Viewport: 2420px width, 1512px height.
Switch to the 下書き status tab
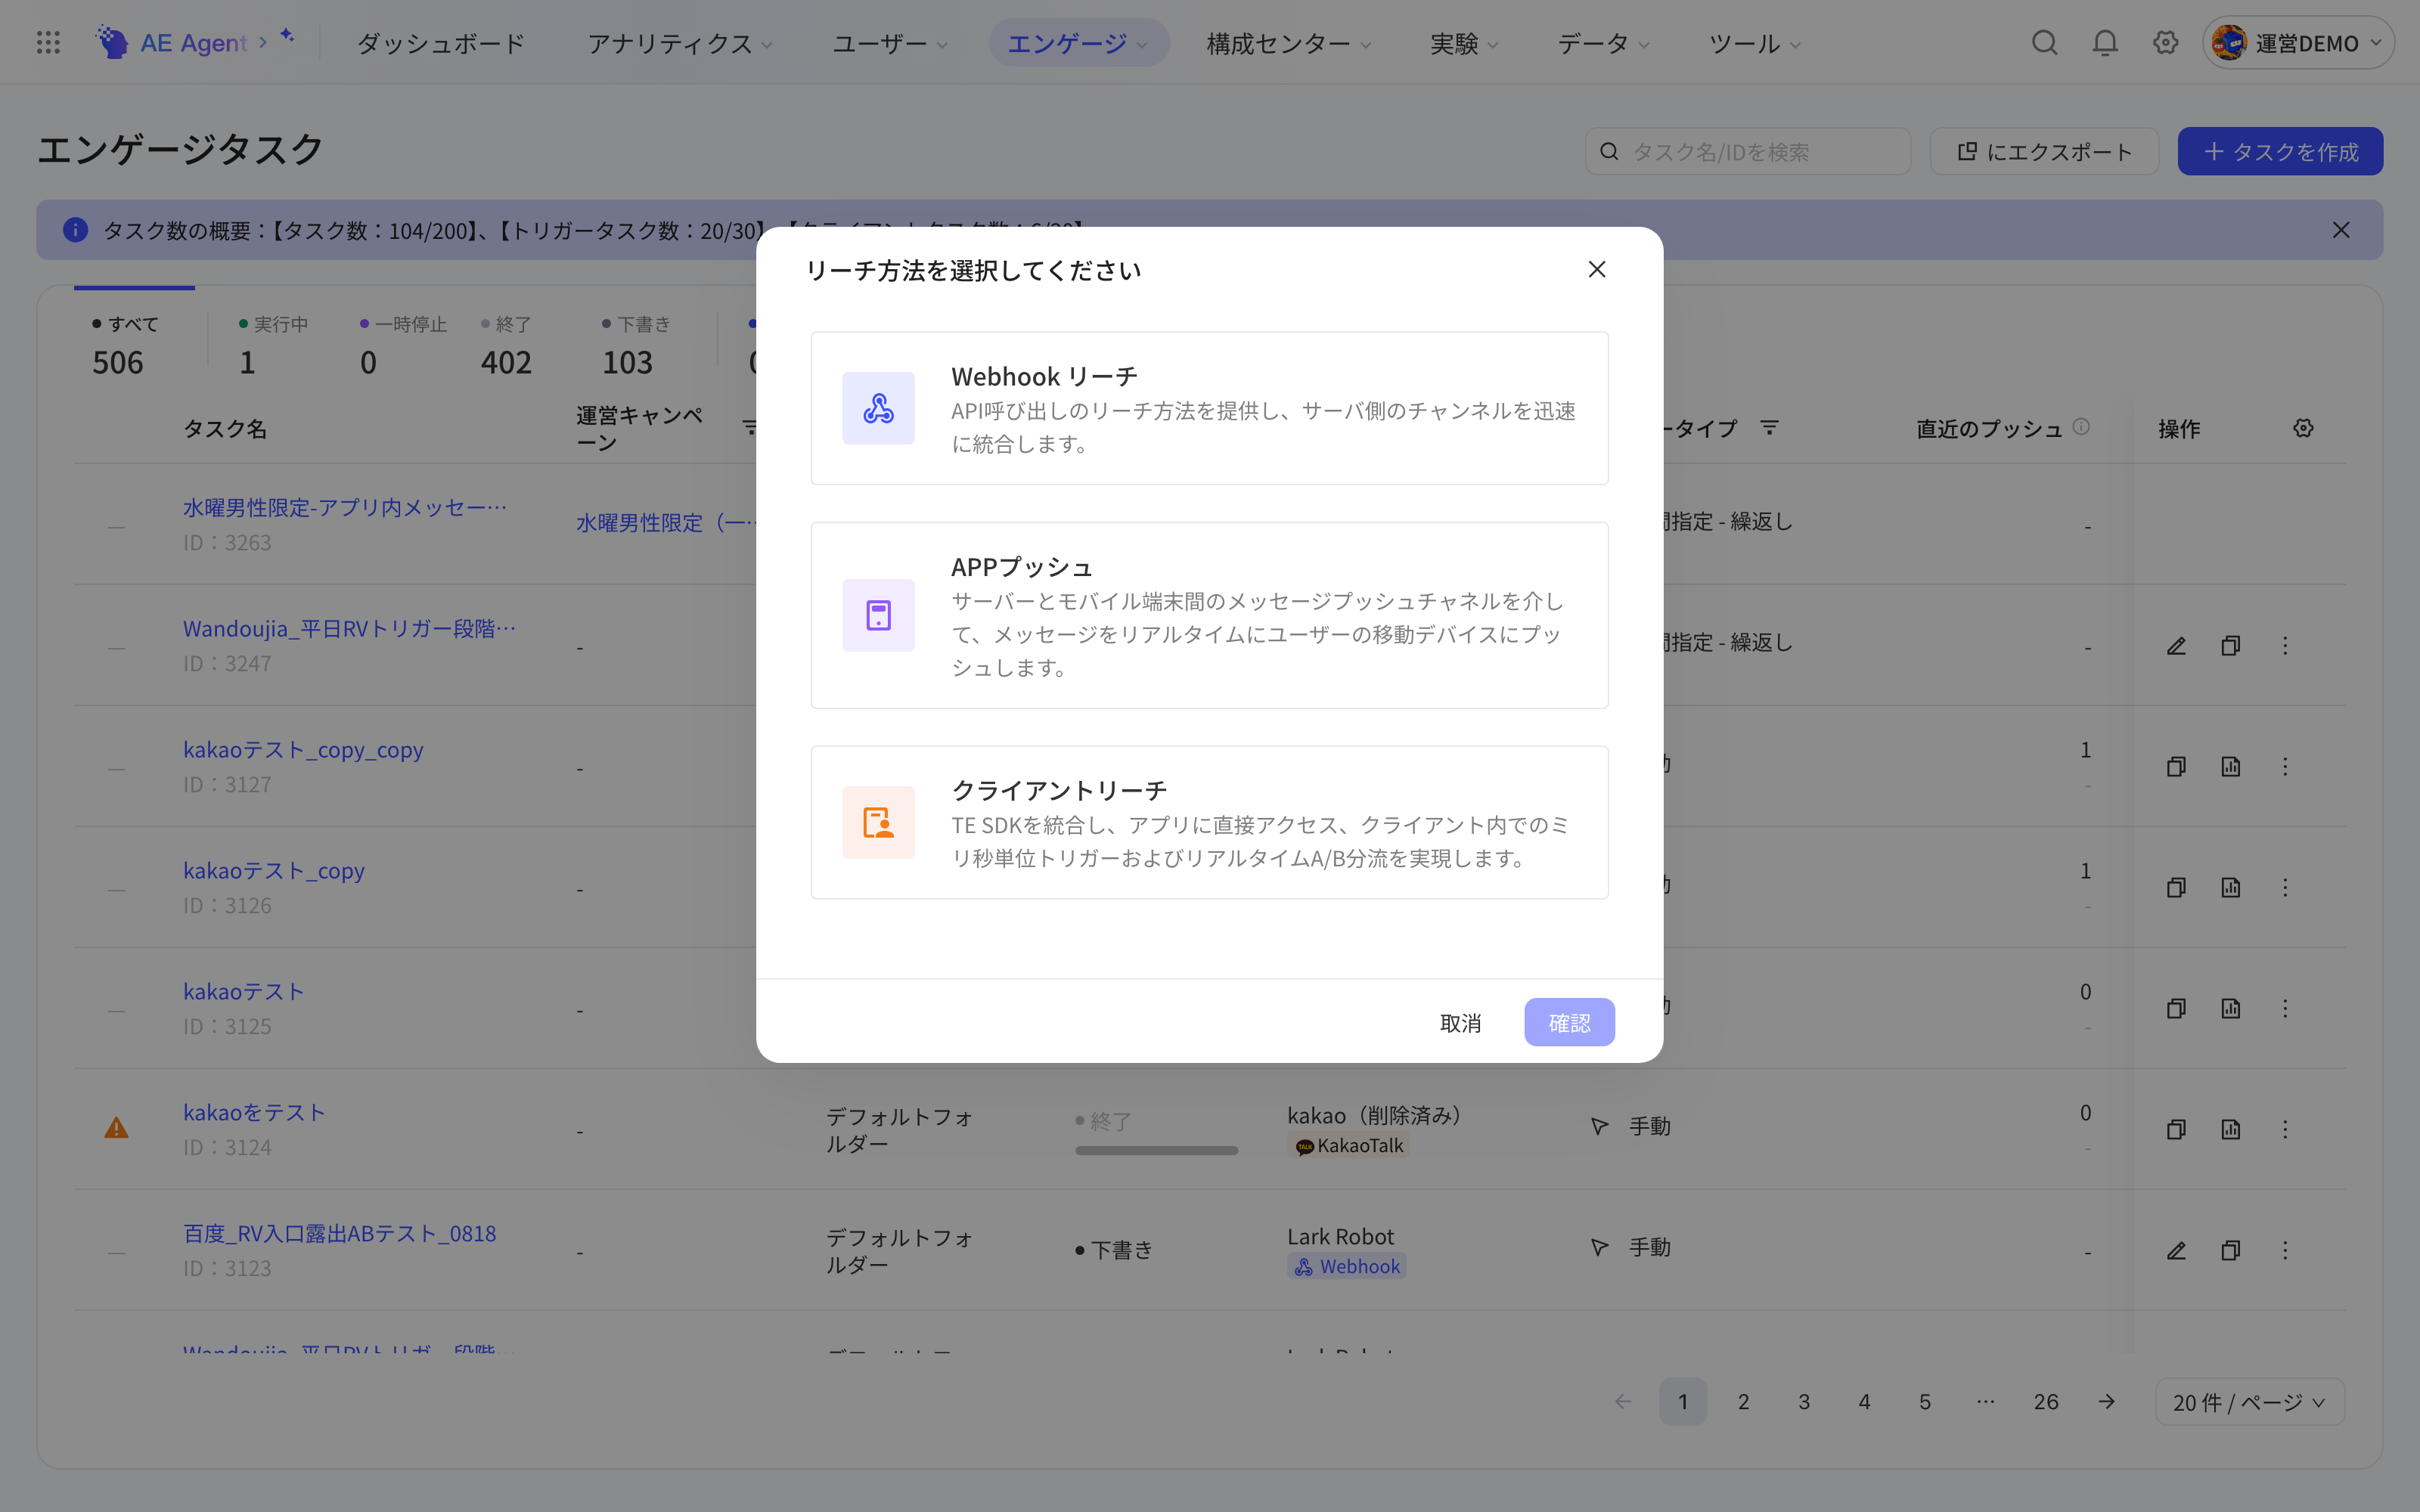pos(635,344)
